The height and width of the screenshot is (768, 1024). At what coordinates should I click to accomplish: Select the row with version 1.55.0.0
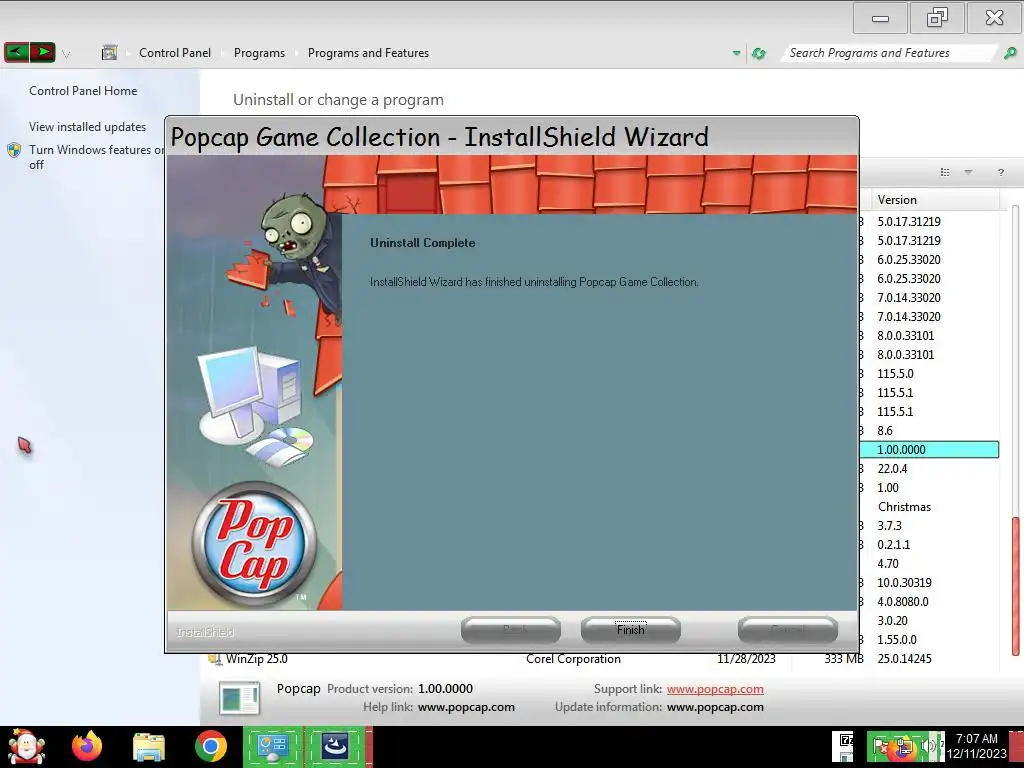[x=929, y=639]
